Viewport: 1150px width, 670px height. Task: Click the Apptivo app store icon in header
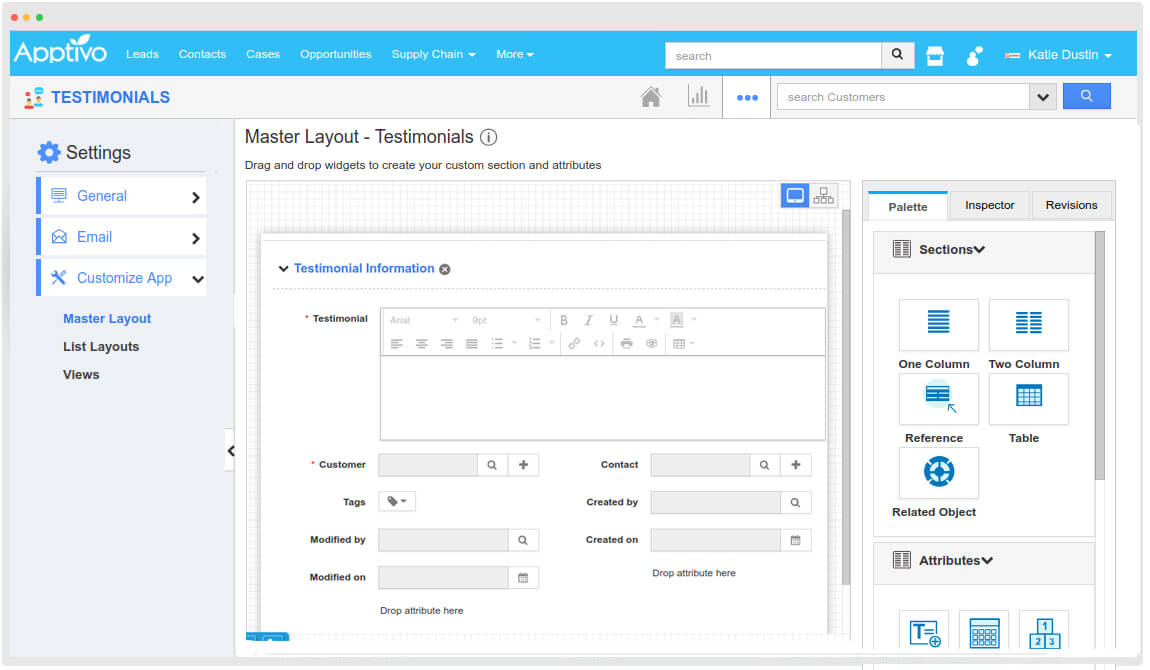934,55
